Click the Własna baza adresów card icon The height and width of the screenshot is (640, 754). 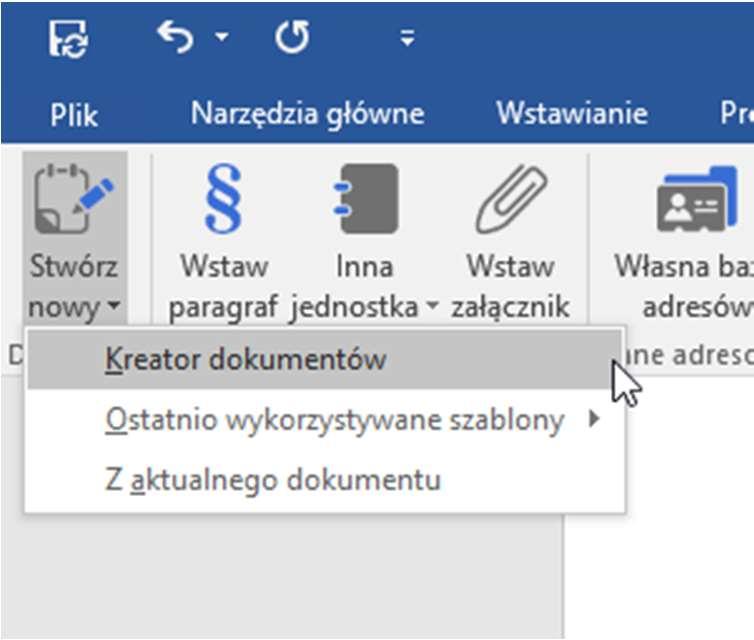tap(697, 199)
